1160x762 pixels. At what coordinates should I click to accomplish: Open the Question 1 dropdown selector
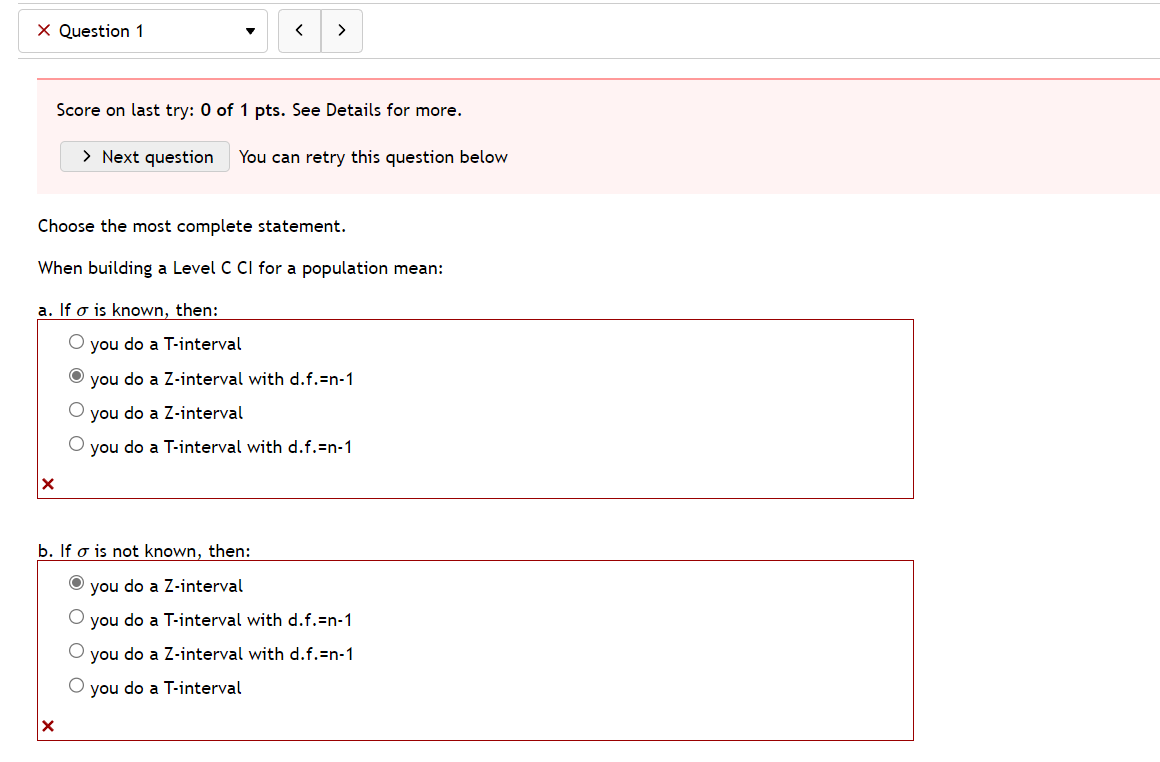pos(143,31)
